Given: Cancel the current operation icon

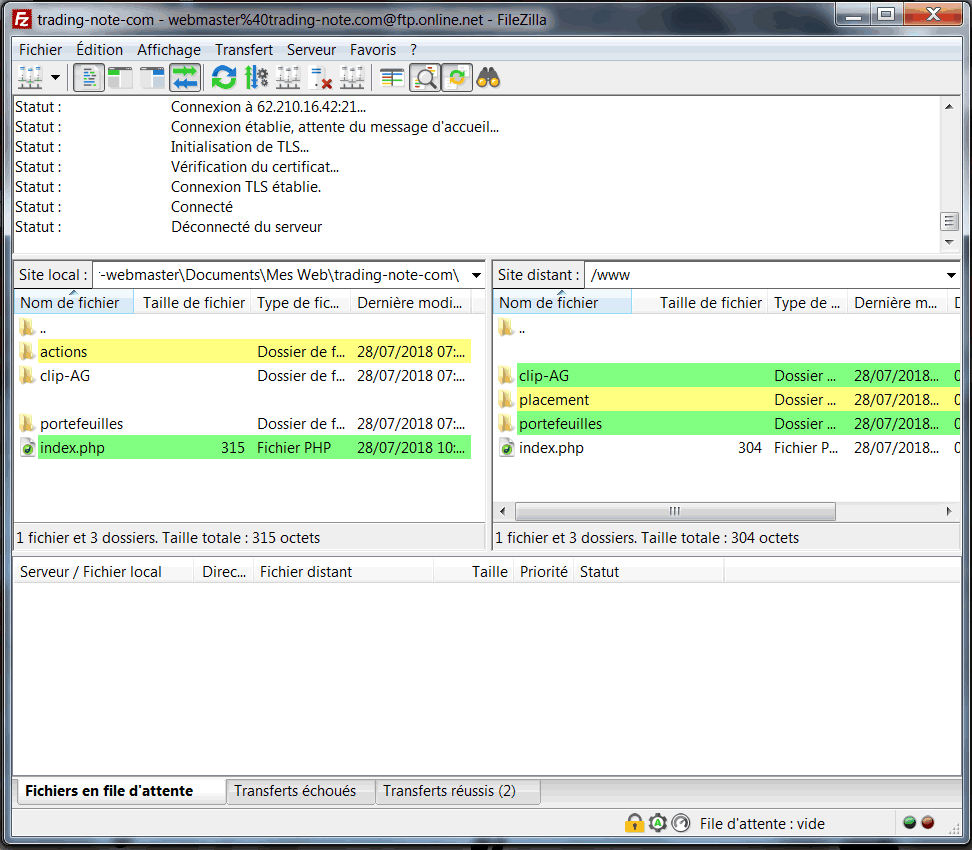Looking at the screenshot, I should tap(288, 78).
